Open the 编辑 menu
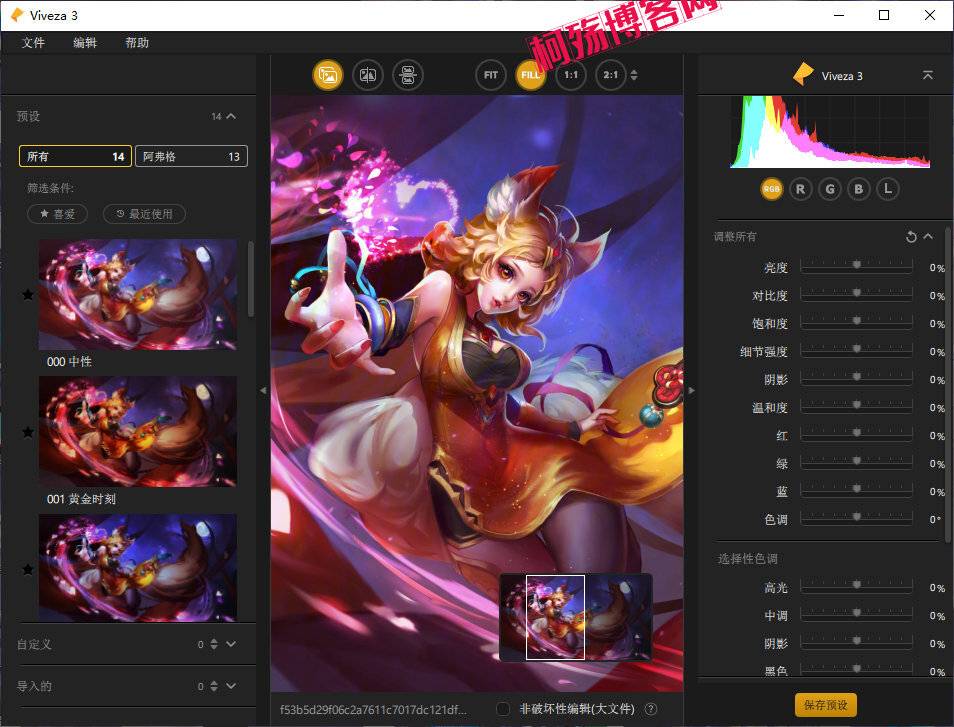The width and height of the screenshot is (954, 727). pyautogui.click(x=85, y=43)
